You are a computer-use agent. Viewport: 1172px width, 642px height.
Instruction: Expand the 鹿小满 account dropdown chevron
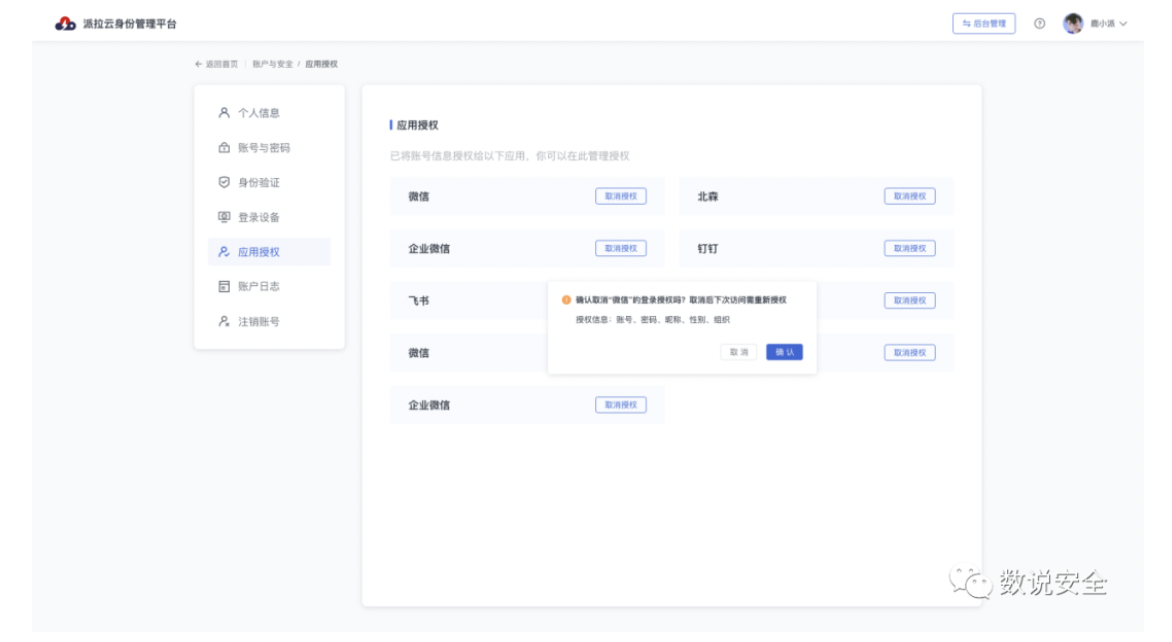[1123, 24]
